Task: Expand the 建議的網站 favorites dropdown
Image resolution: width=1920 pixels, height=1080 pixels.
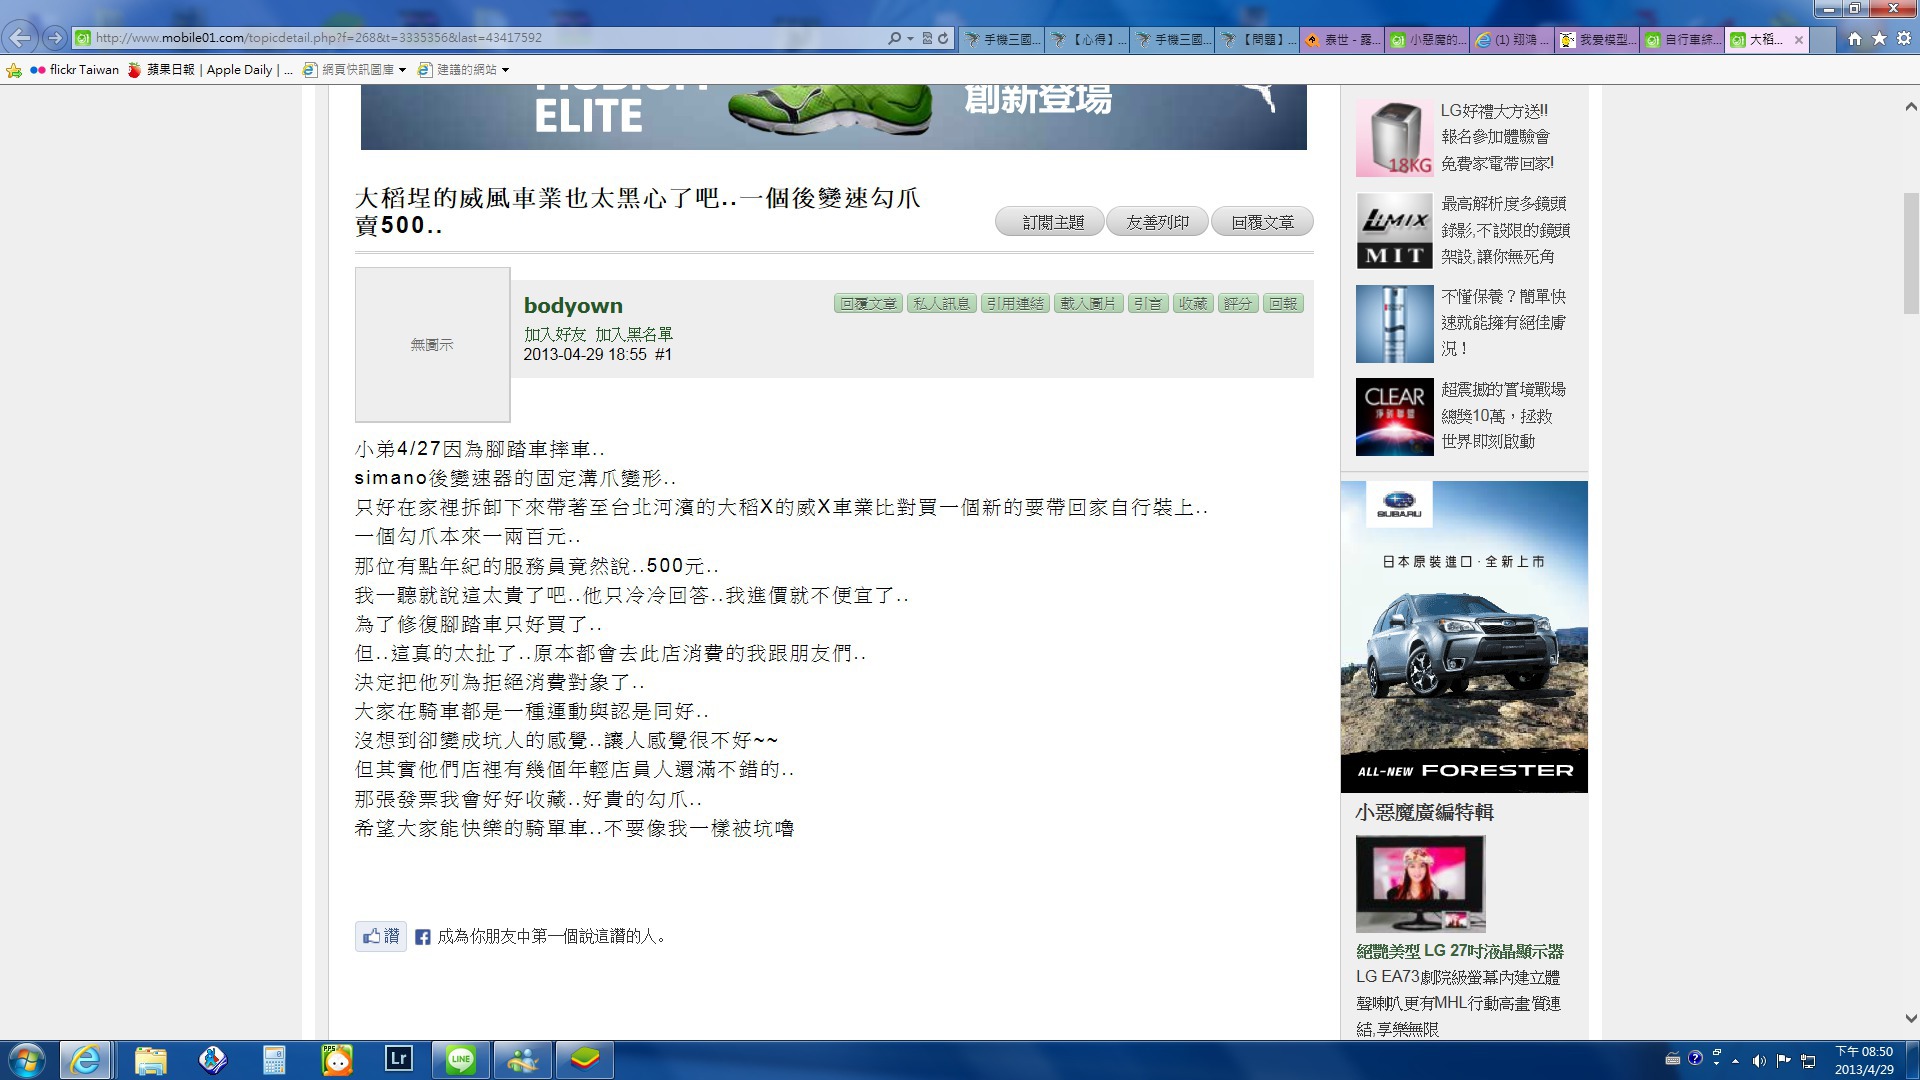Action: click(x=505, y=70)
